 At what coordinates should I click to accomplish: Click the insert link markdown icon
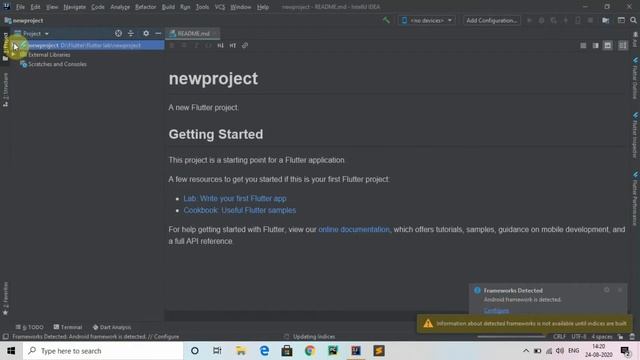245,46
